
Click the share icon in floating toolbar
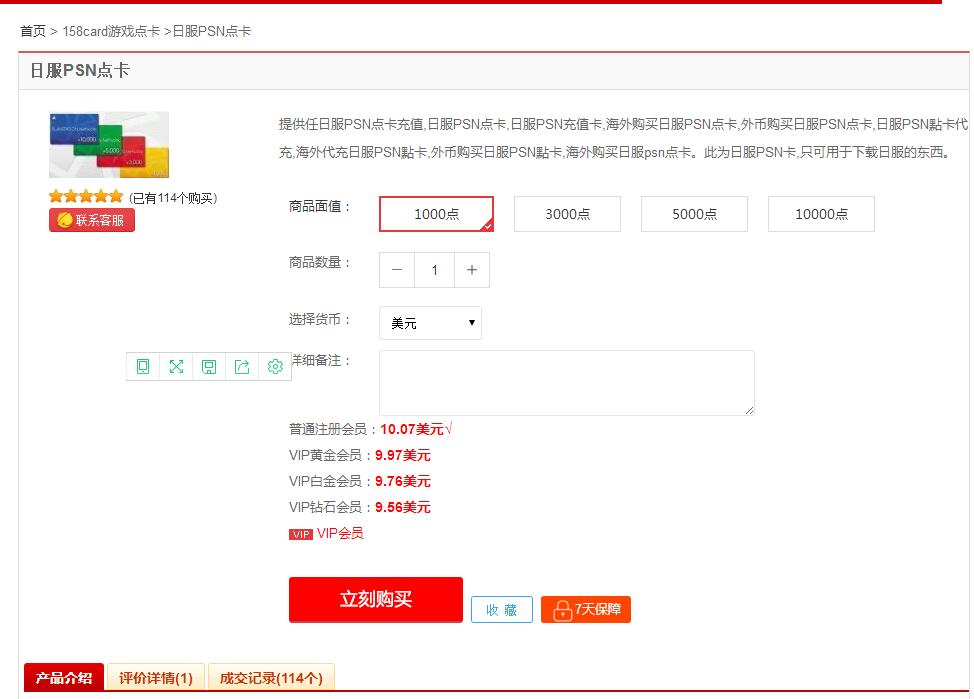[x=242, y=367]
